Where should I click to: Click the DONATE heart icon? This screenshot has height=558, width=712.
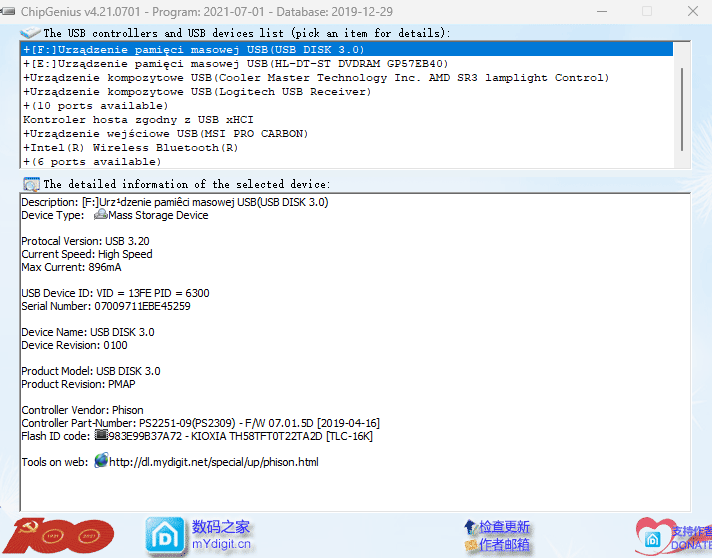click(654, 537)
